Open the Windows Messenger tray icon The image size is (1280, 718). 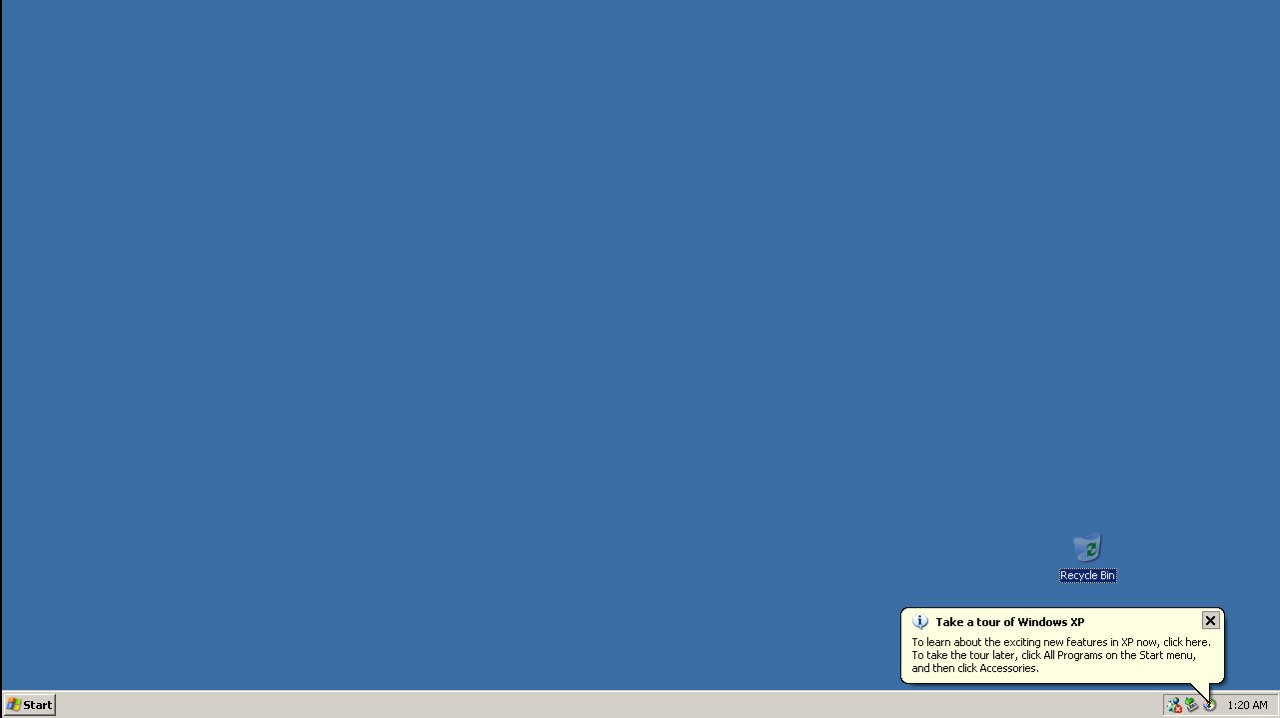(x=1174, y=705)
